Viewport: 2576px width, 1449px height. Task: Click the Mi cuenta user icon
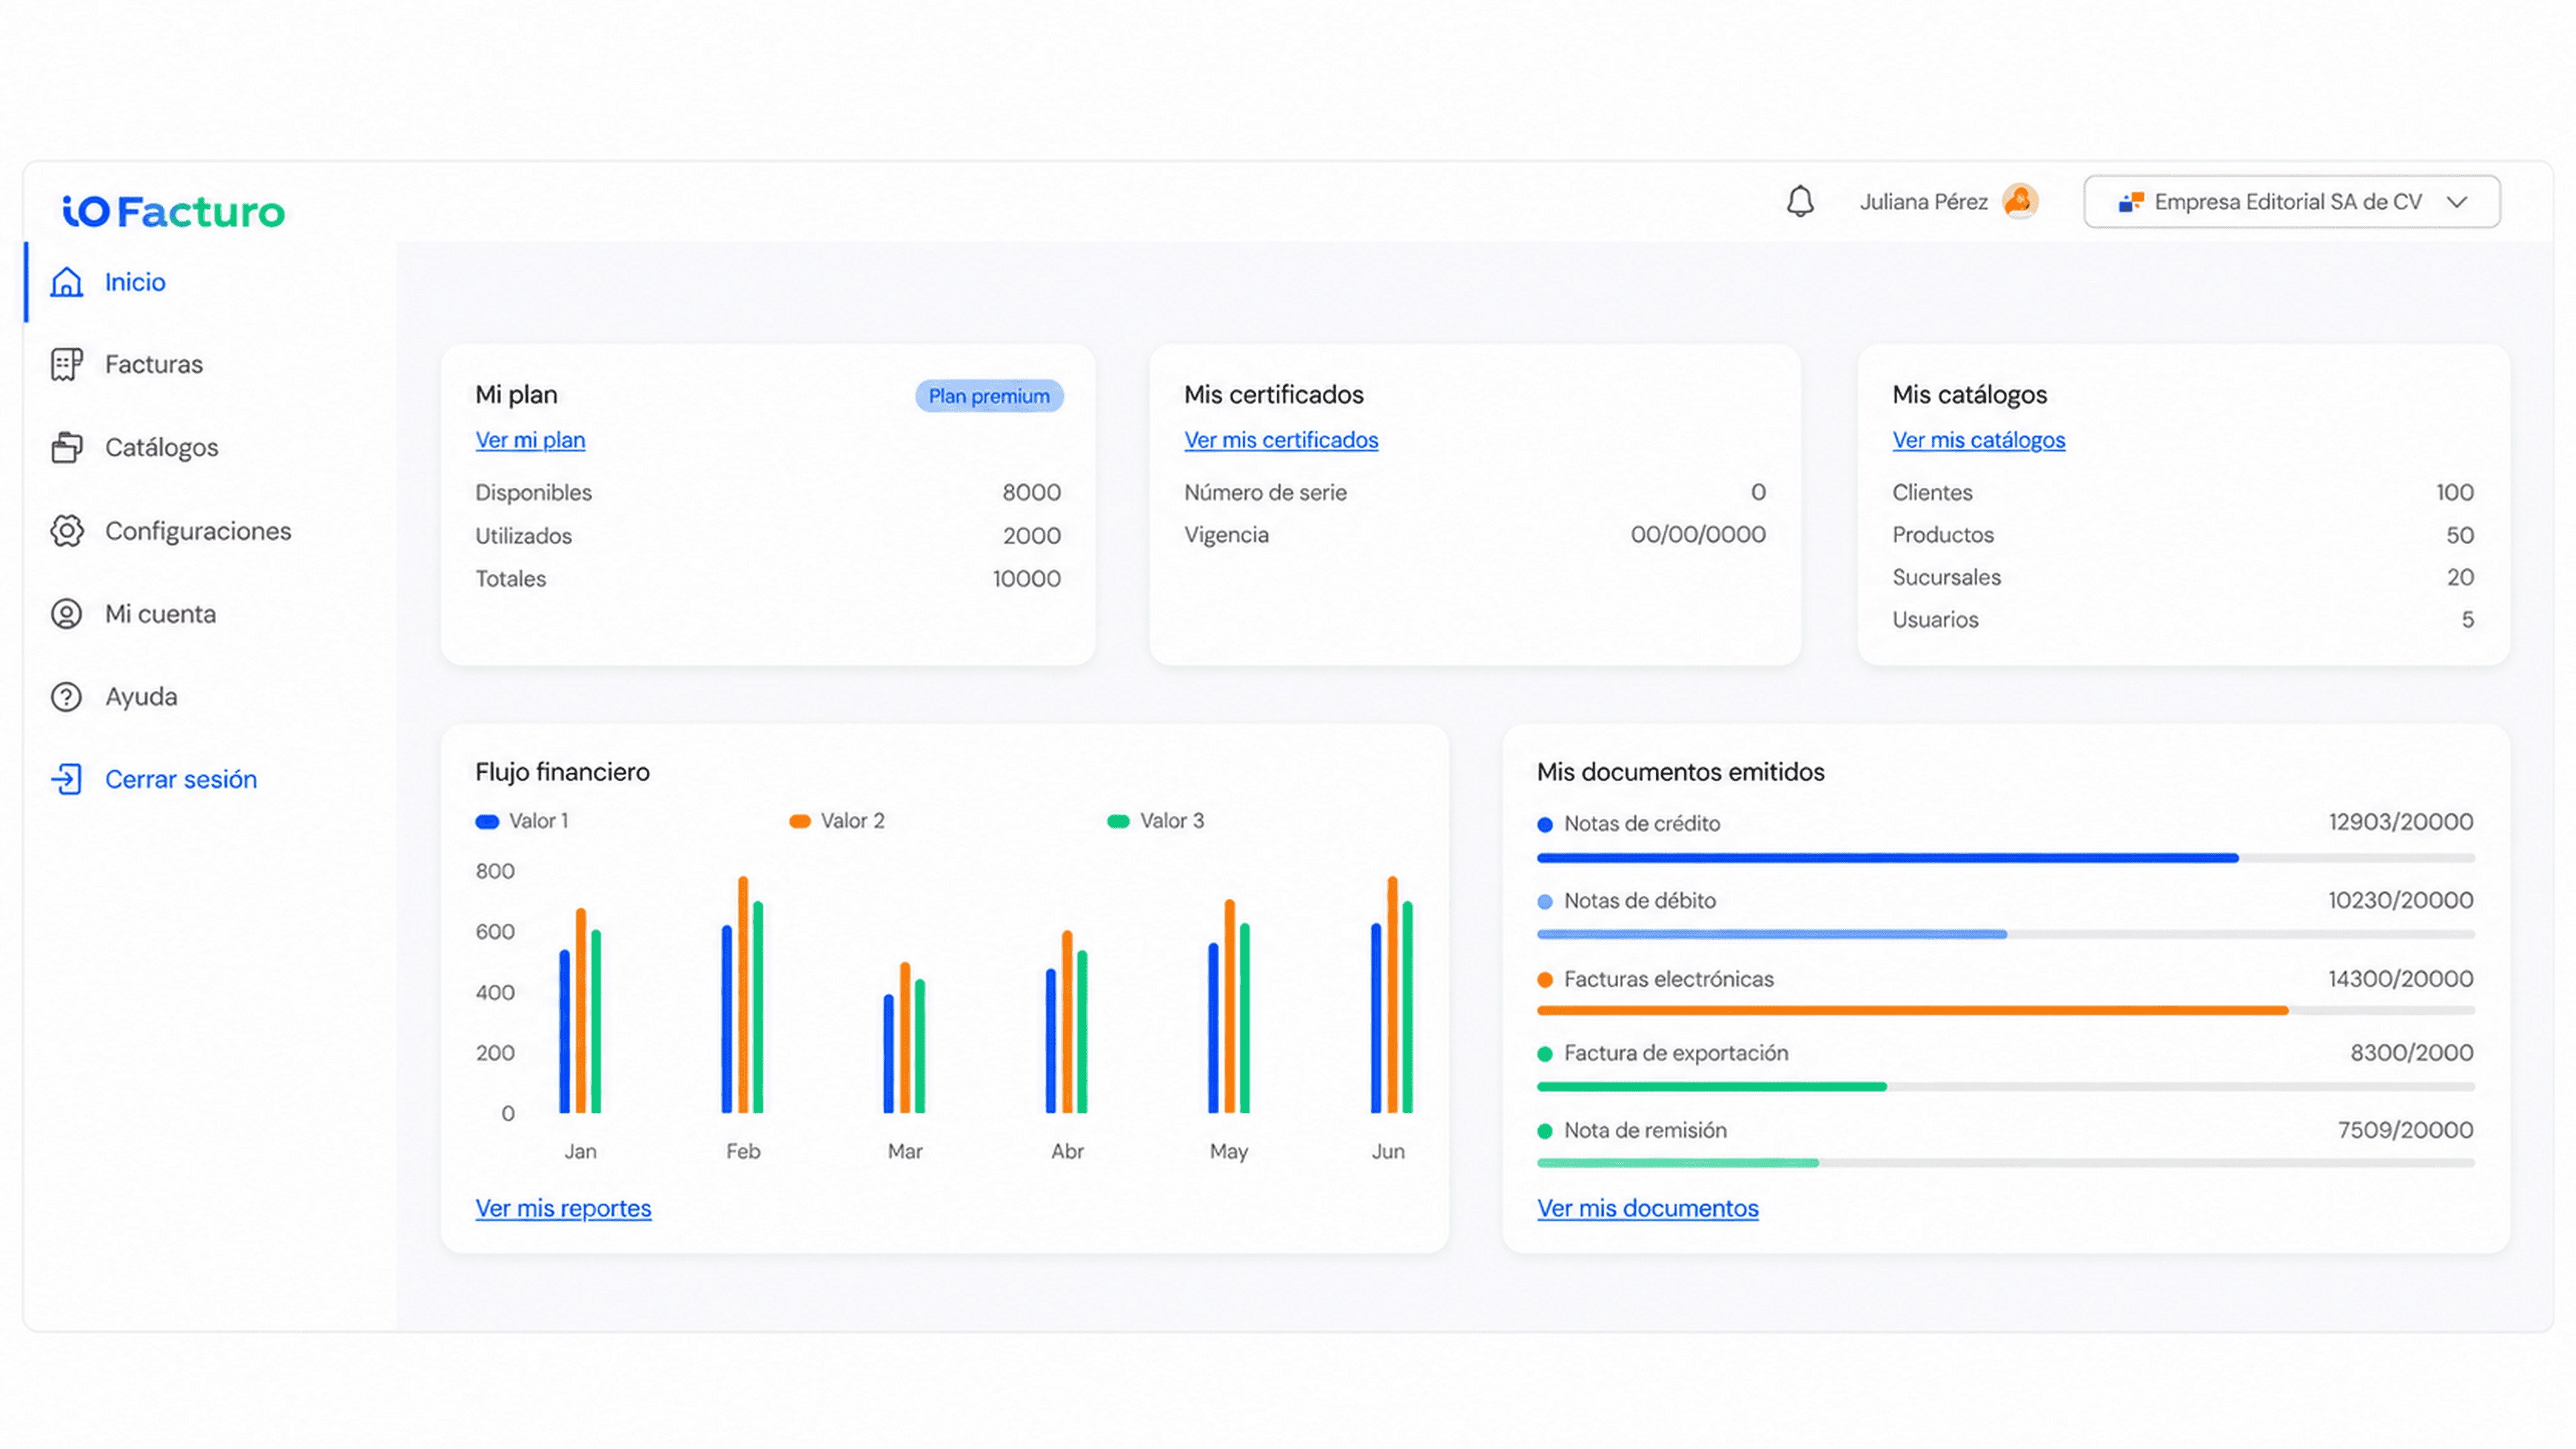click(x=66, y=613)
